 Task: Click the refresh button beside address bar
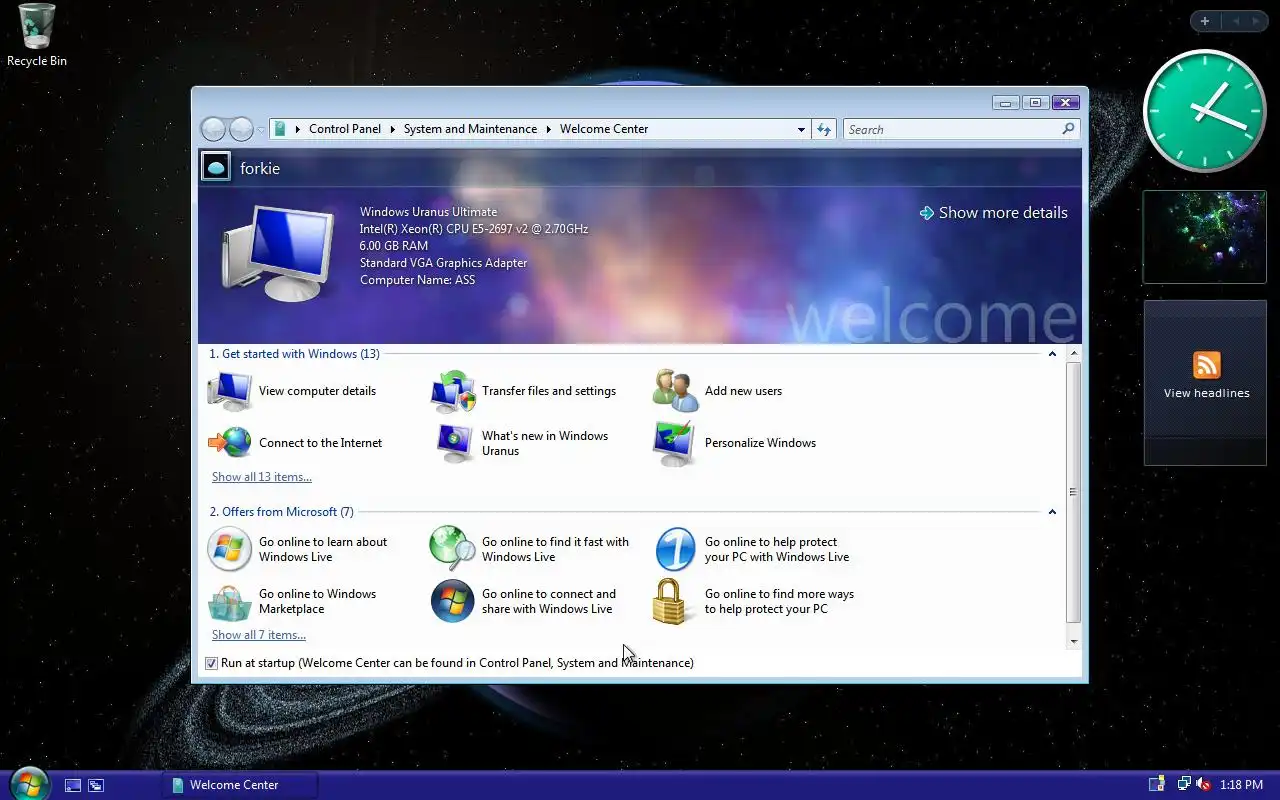pos(824,129)
